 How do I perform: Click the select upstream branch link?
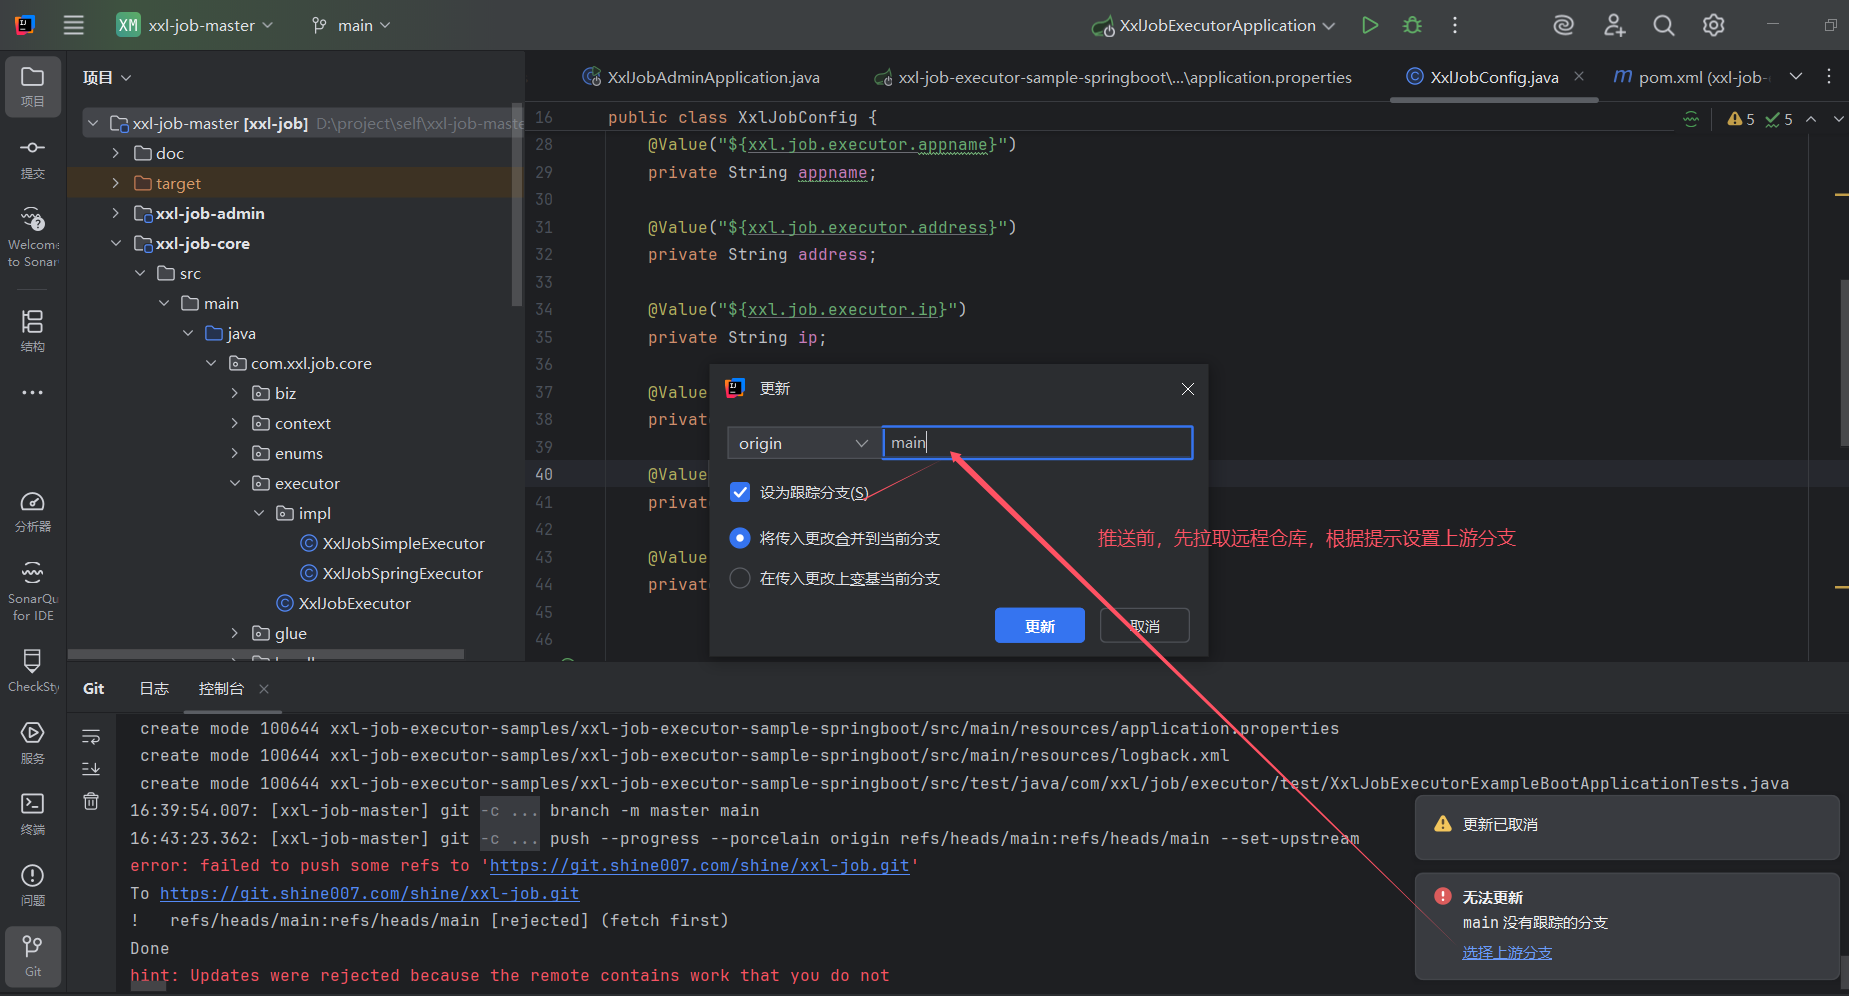[x=1506, y=952]
